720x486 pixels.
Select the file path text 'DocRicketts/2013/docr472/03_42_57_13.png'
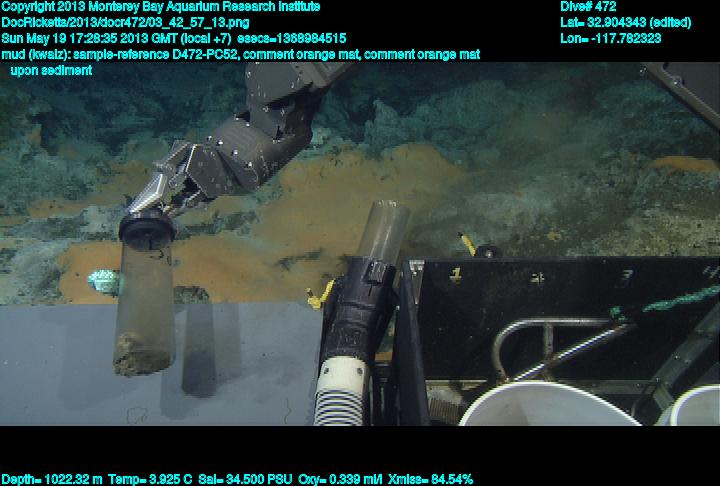point(125,23)
